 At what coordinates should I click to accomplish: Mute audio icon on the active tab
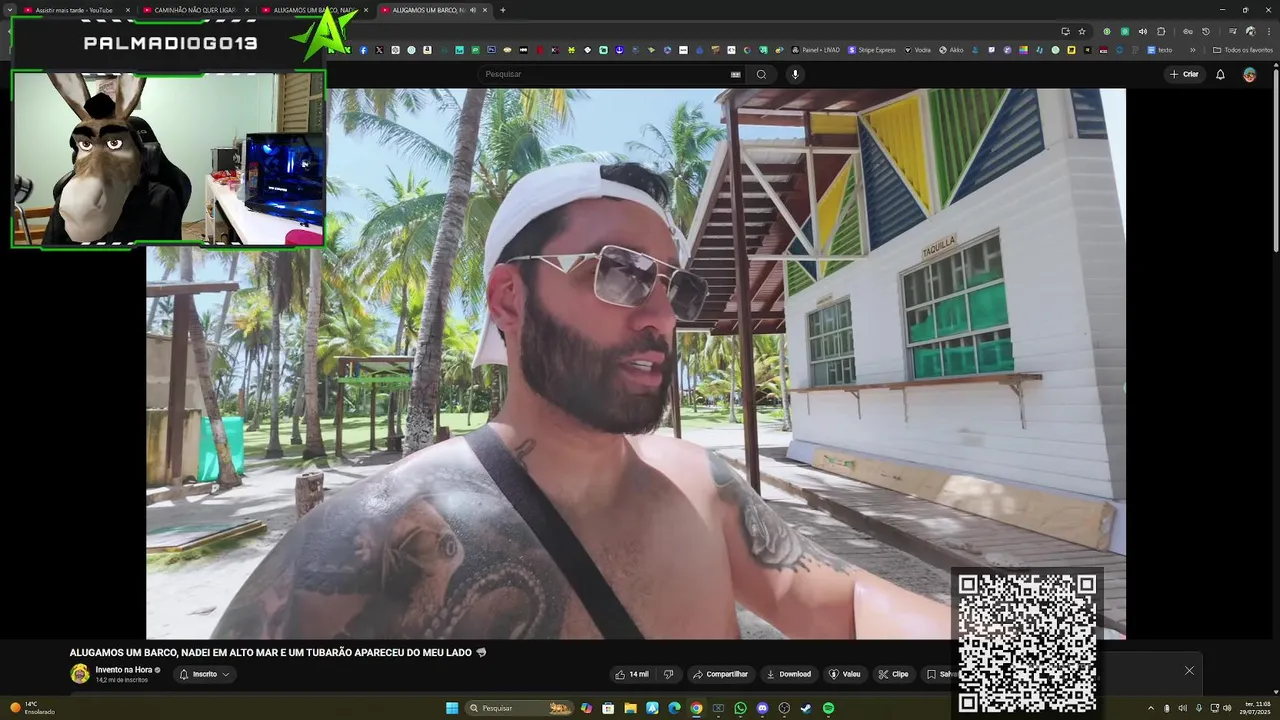click(x=473, y=10)
